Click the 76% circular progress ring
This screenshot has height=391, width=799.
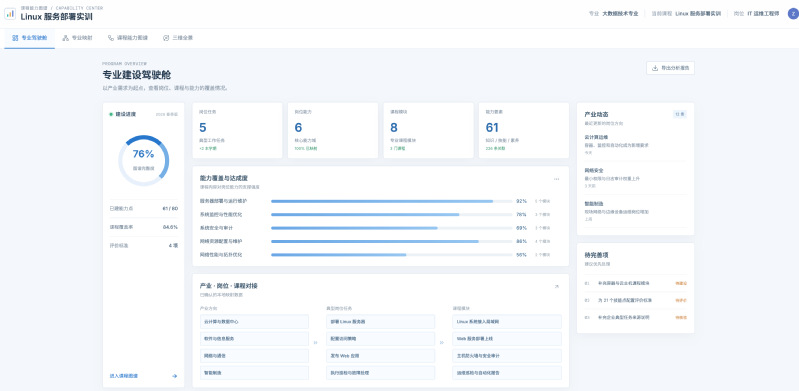click(144, 160)
